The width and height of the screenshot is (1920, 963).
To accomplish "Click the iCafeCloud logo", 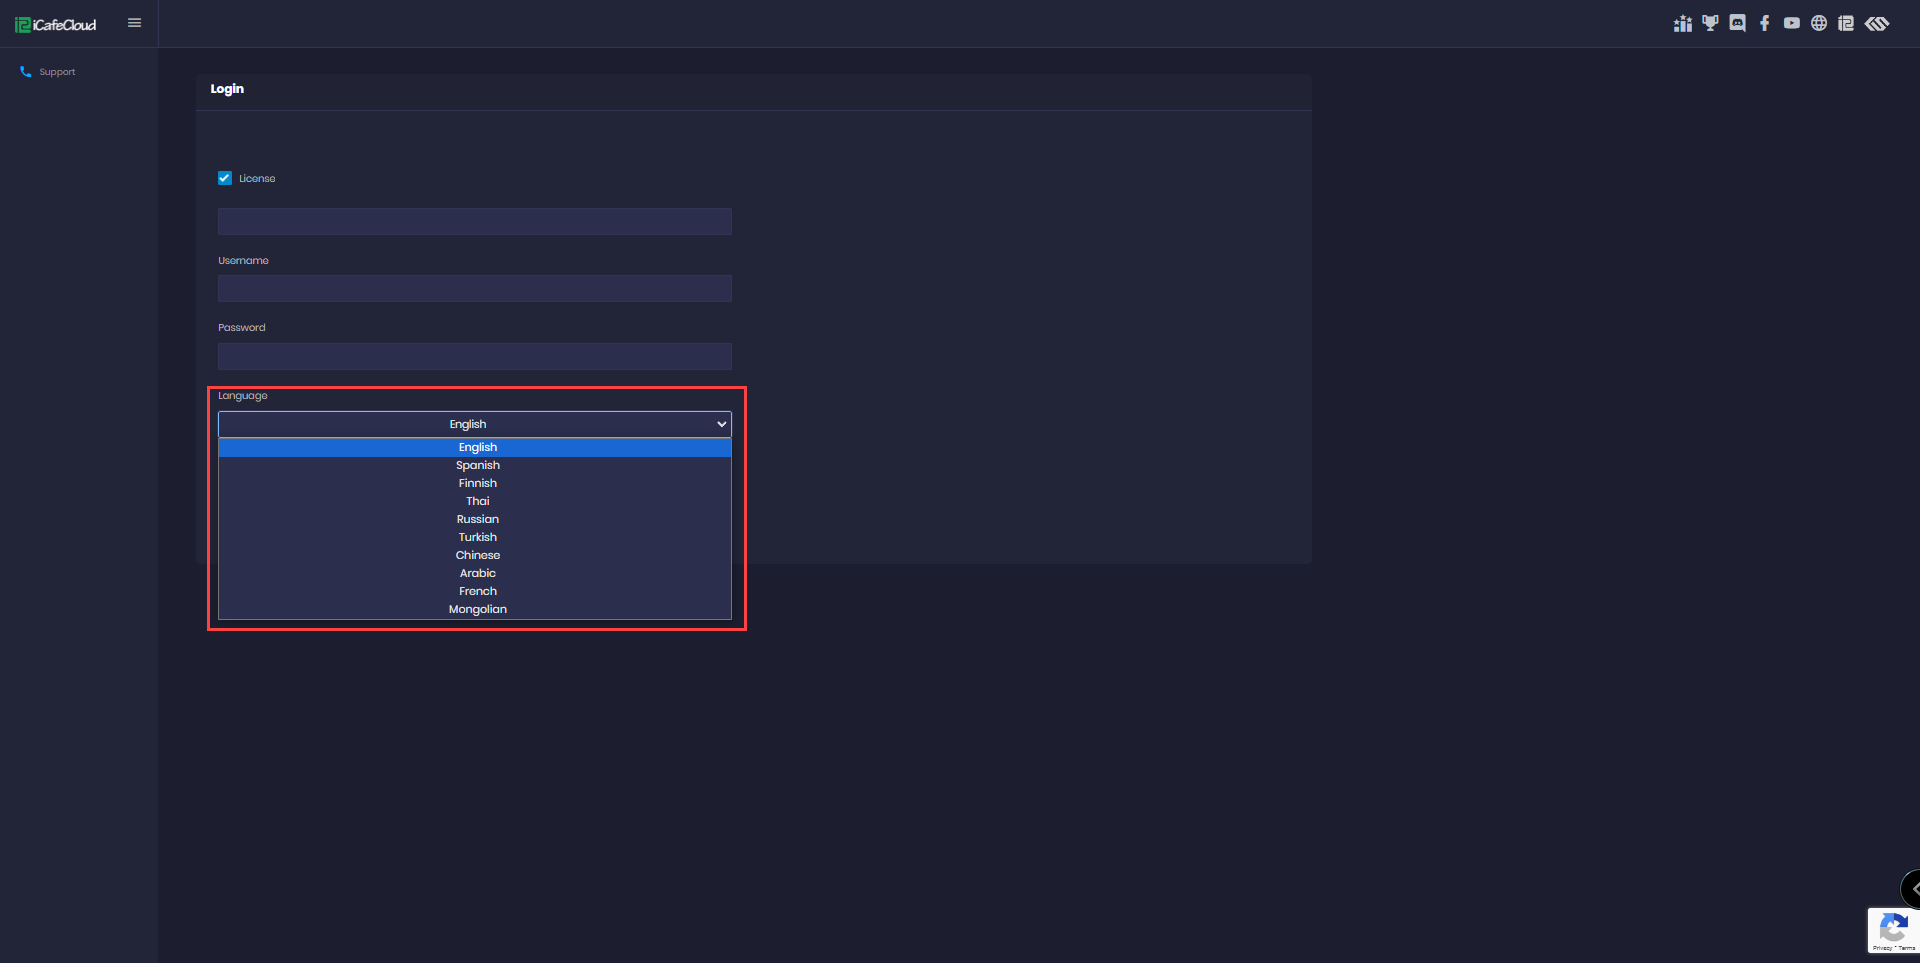I will click(x=56, y=24).
